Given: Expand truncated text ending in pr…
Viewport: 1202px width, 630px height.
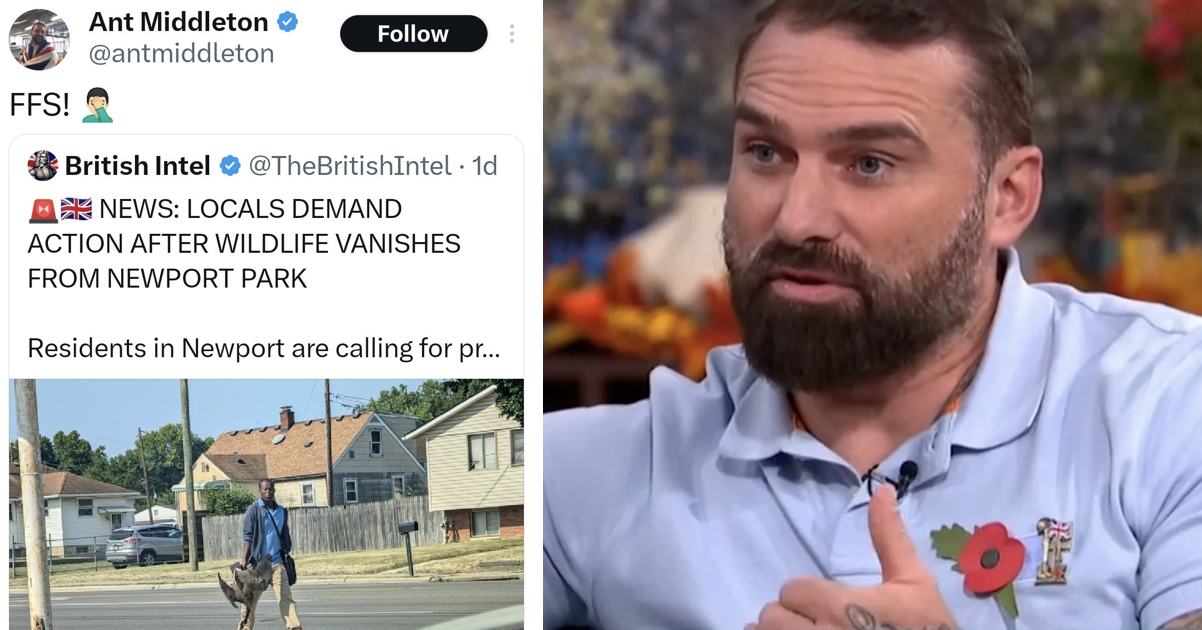Looking at the screenshot, I should 264,348.
